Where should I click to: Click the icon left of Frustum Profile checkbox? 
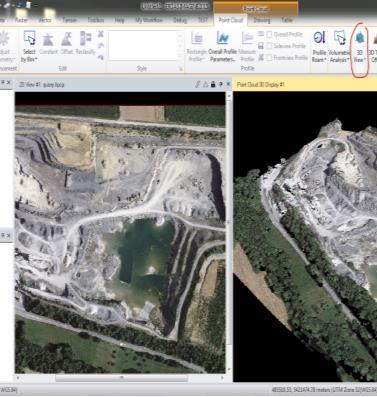coord(261,57)
